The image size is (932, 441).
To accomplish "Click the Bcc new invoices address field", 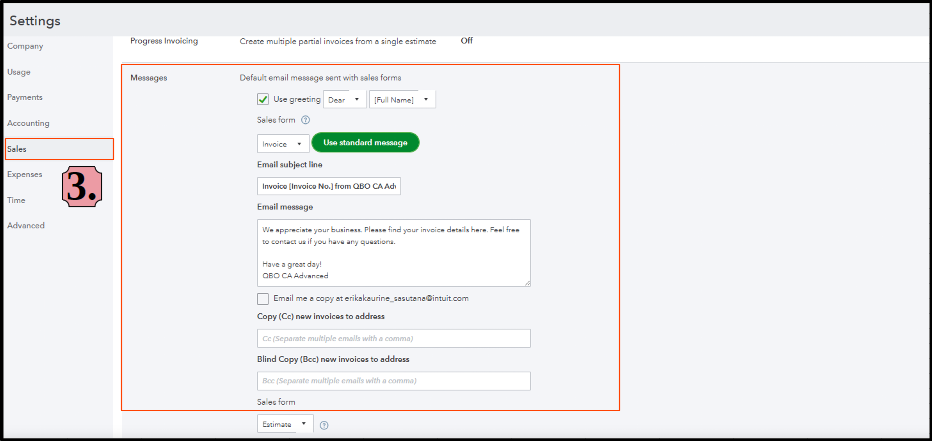I will (394, 381).
